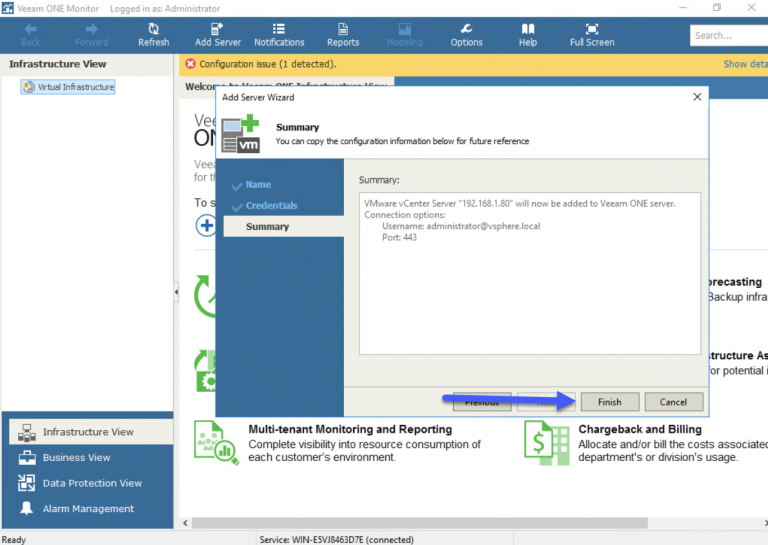Click the horizontal scrollbar at bottom
This screenshot has height=545, width=768.
click(419, 523)
